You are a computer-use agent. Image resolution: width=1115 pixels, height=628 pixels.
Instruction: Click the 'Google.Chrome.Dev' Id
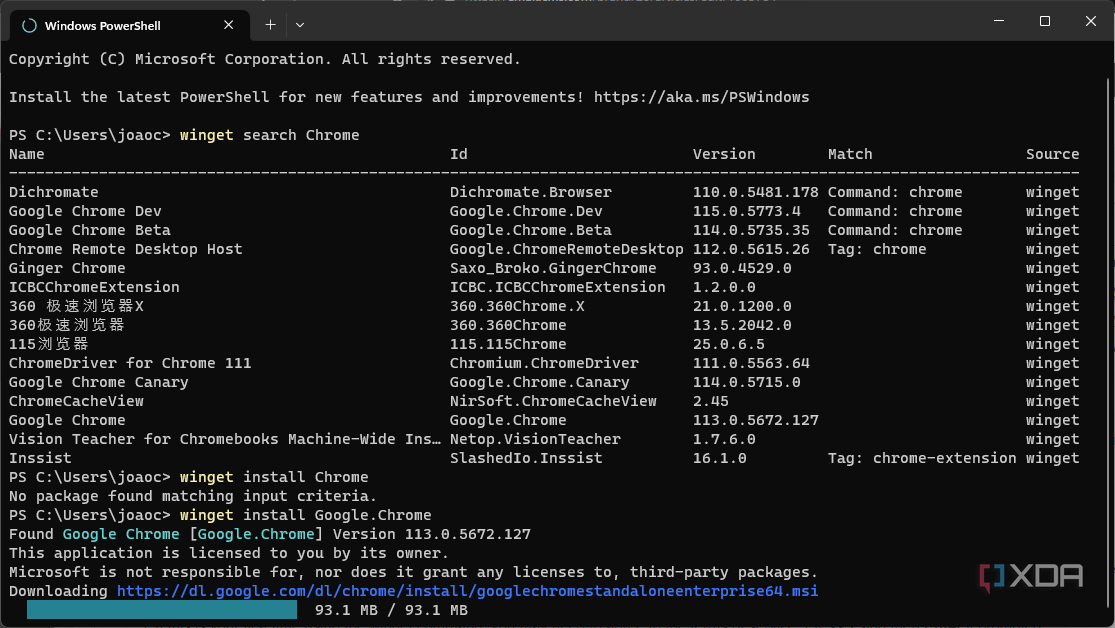(526, 211)
